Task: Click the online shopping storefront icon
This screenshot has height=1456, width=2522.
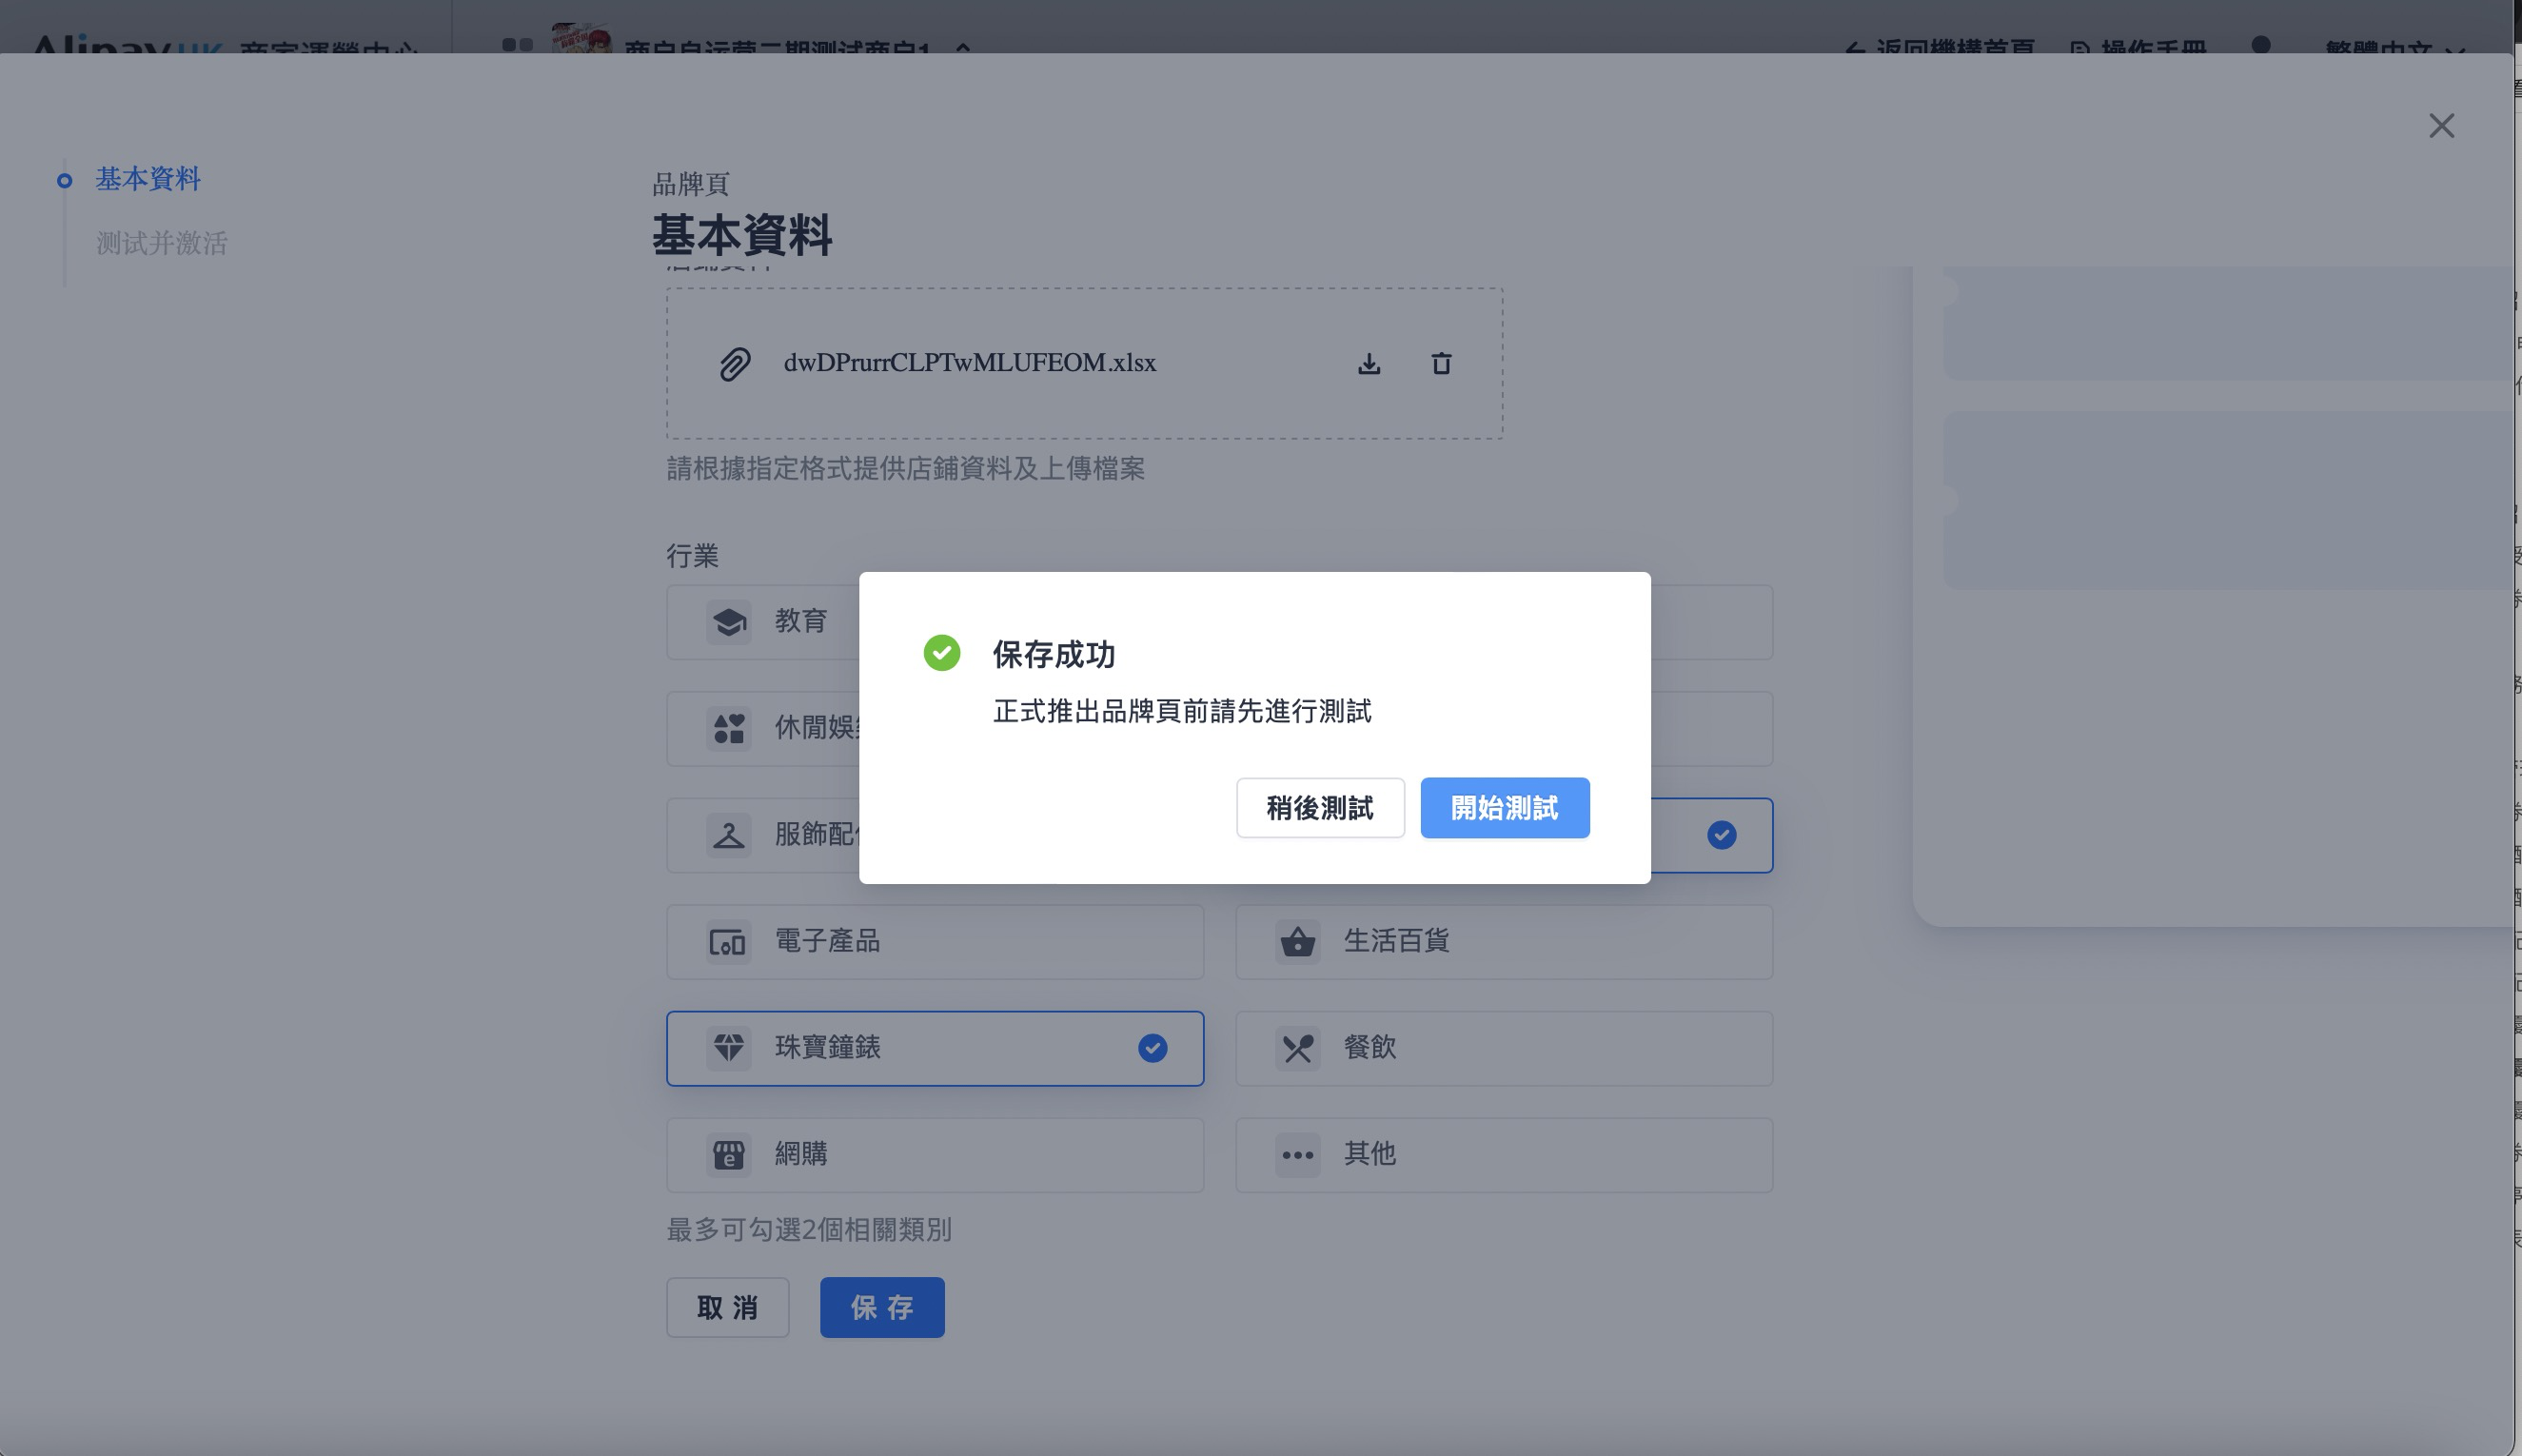Action: coord(728,1155)
